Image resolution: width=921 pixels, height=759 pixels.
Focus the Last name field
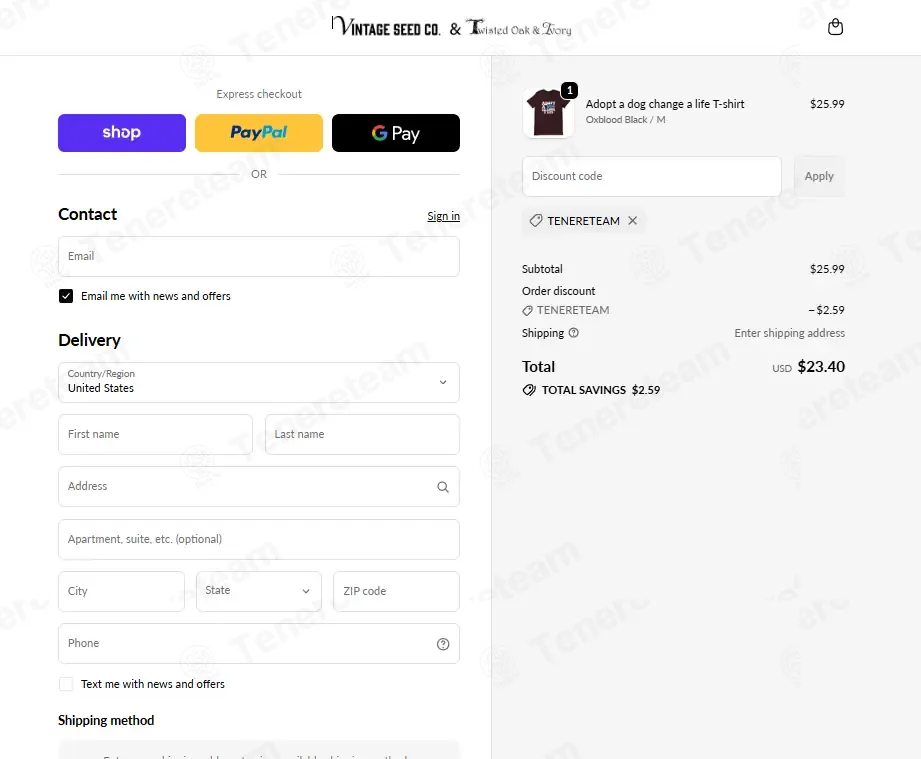[x=362, y=434]
